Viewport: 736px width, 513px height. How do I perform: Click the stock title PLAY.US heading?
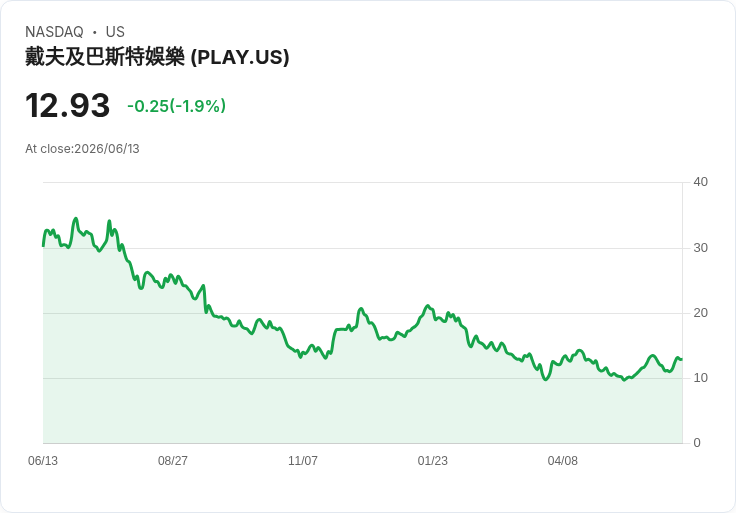tap(157, 57)
